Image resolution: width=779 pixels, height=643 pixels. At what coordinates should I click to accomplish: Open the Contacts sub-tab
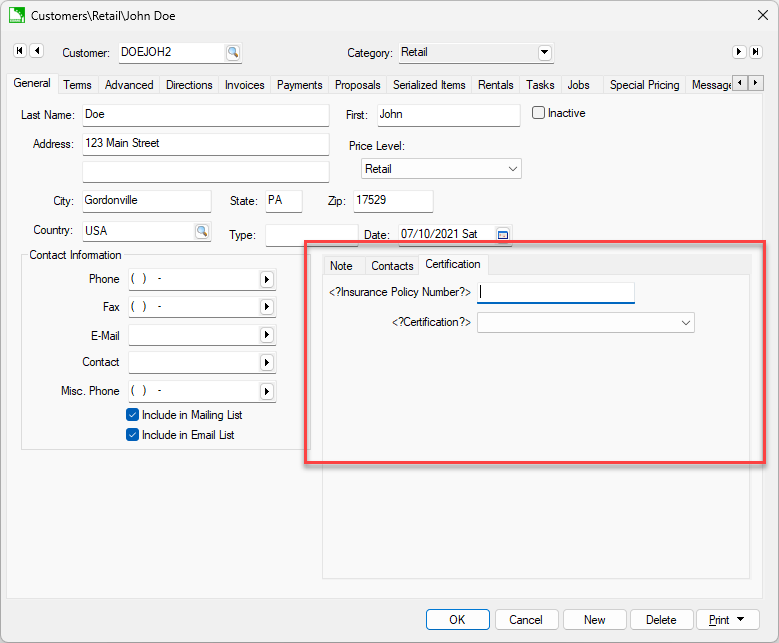[392, 266]
